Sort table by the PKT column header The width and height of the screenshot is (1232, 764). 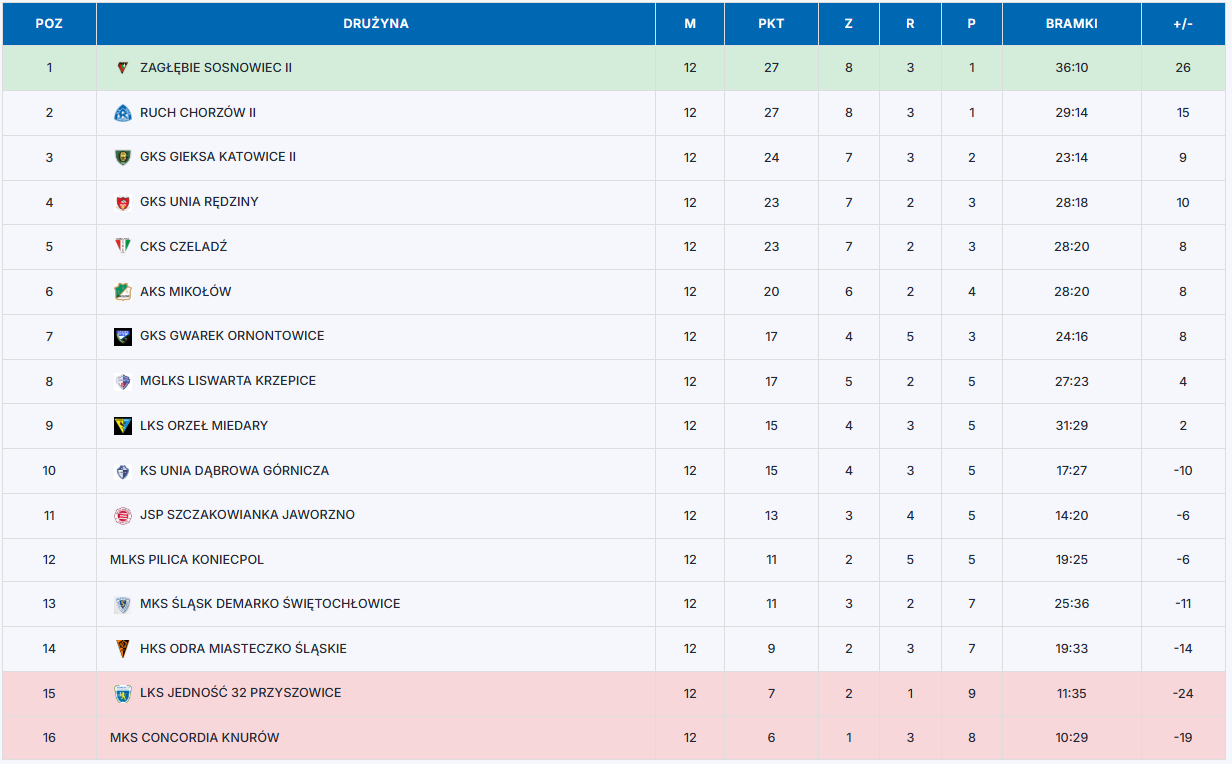pyautogui.click(x=771, y=24)
